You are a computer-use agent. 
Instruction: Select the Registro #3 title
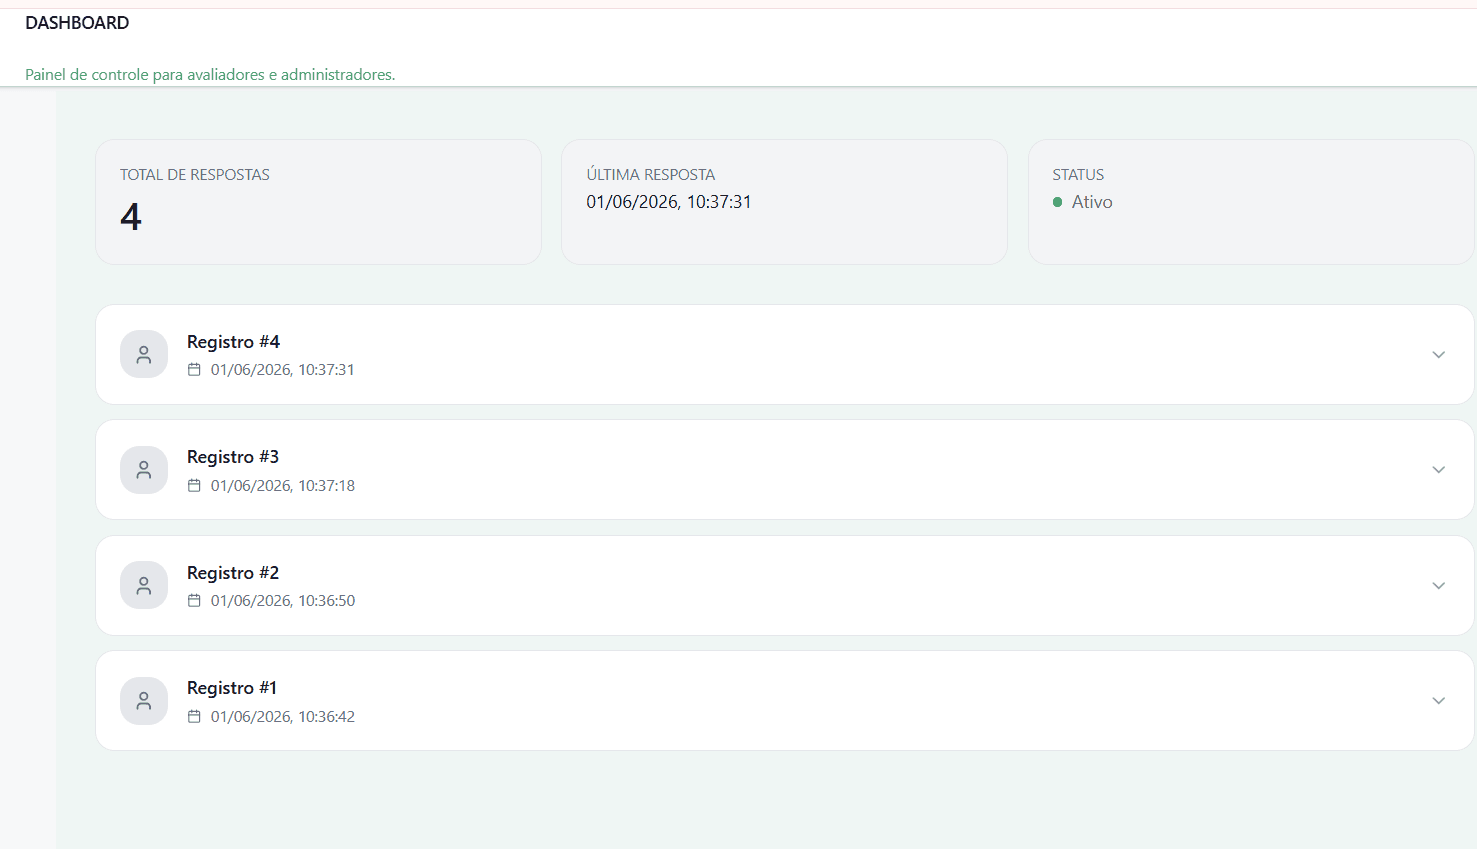233,457
